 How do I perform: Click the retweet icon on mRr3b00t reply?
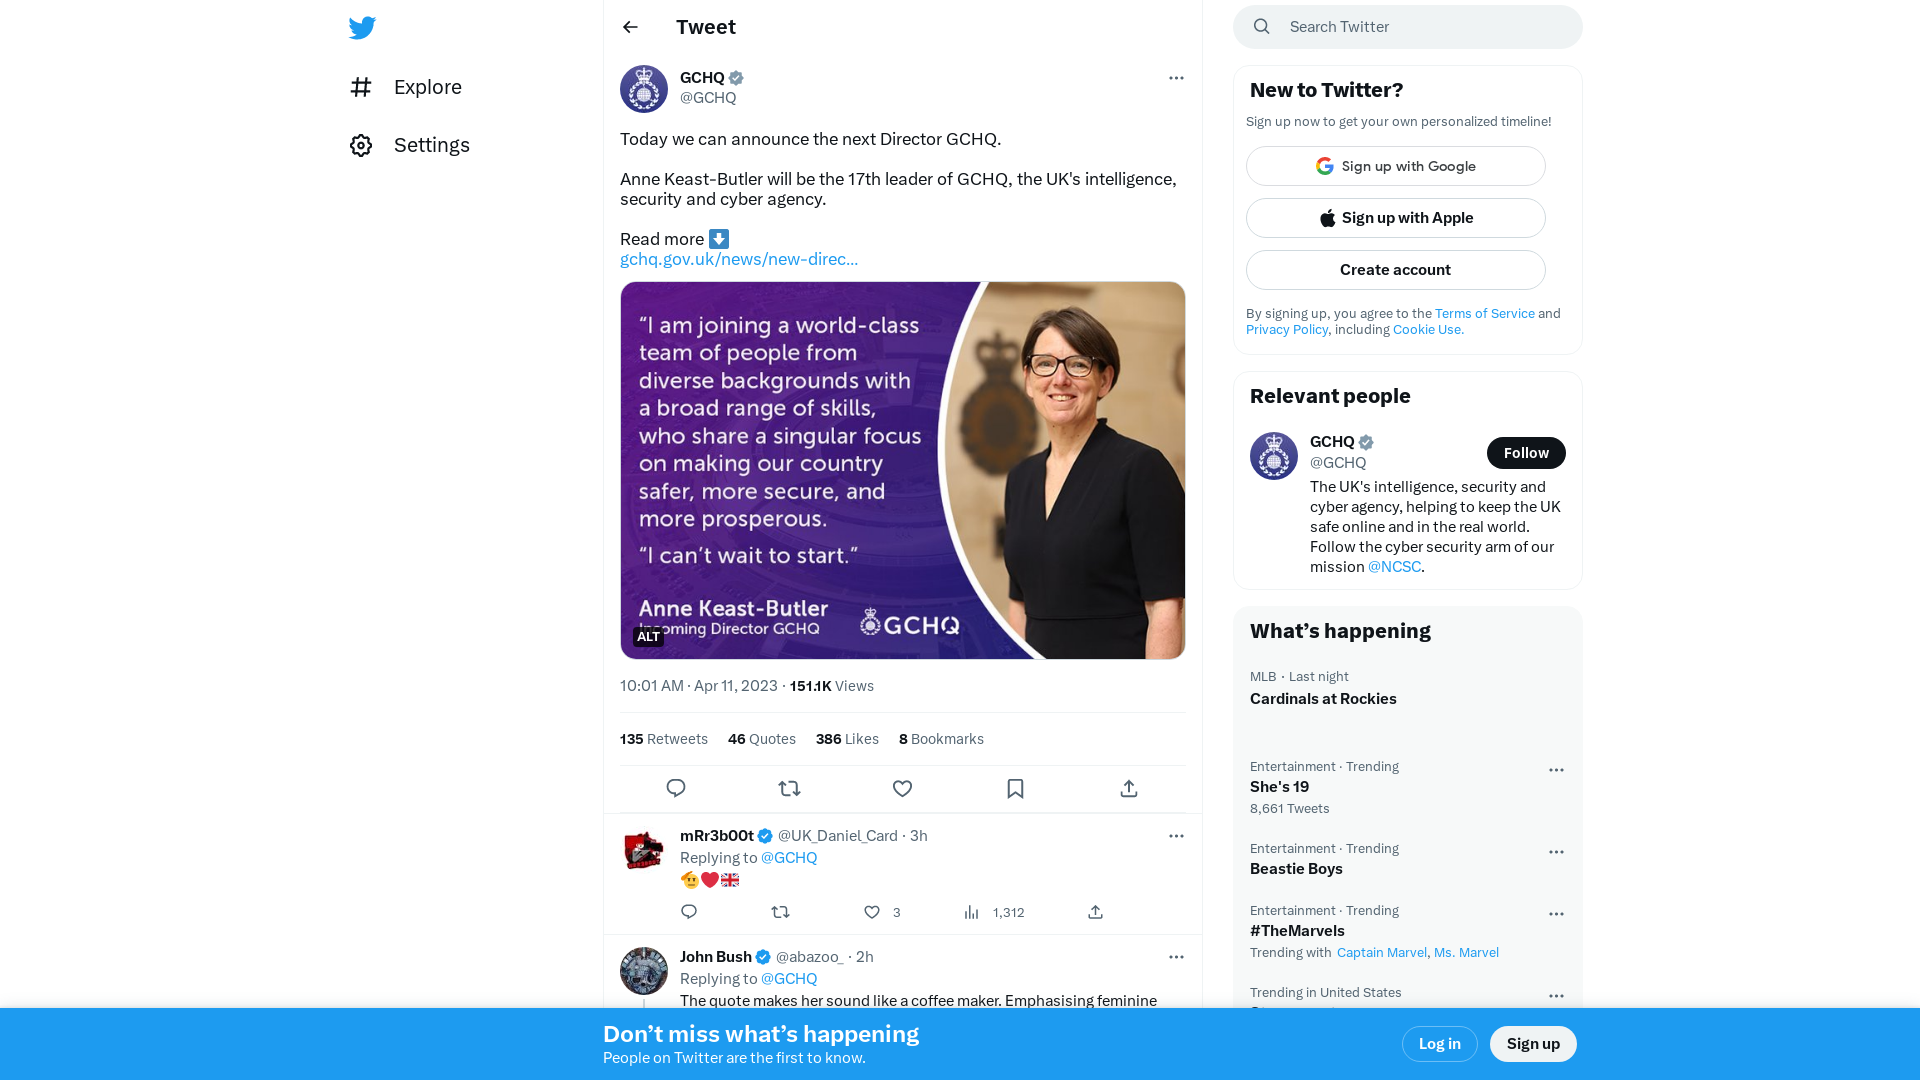coord(781,911)
